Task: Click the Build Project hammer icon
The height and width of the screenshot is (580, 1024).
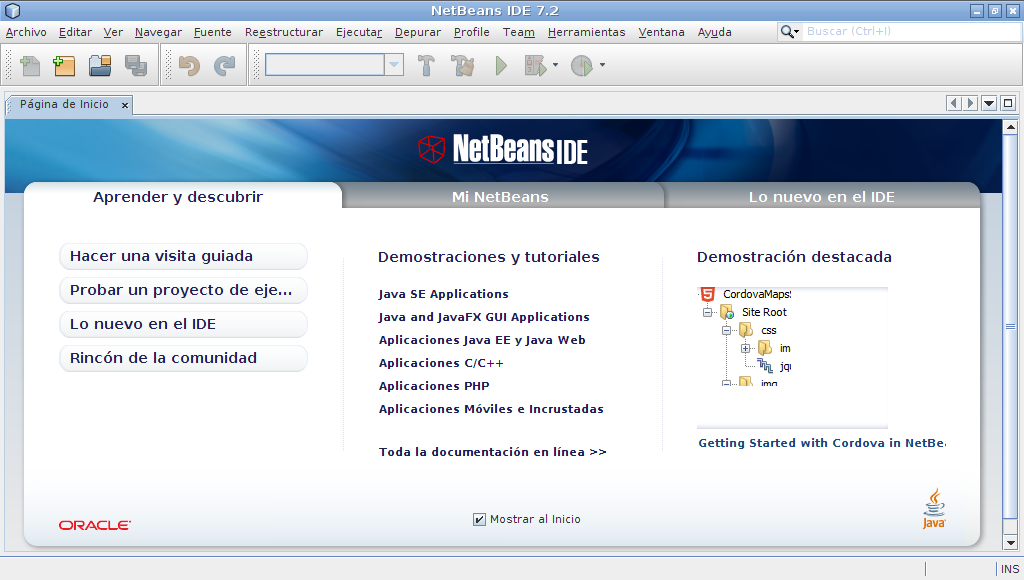Action: click(x=426, y=65)
